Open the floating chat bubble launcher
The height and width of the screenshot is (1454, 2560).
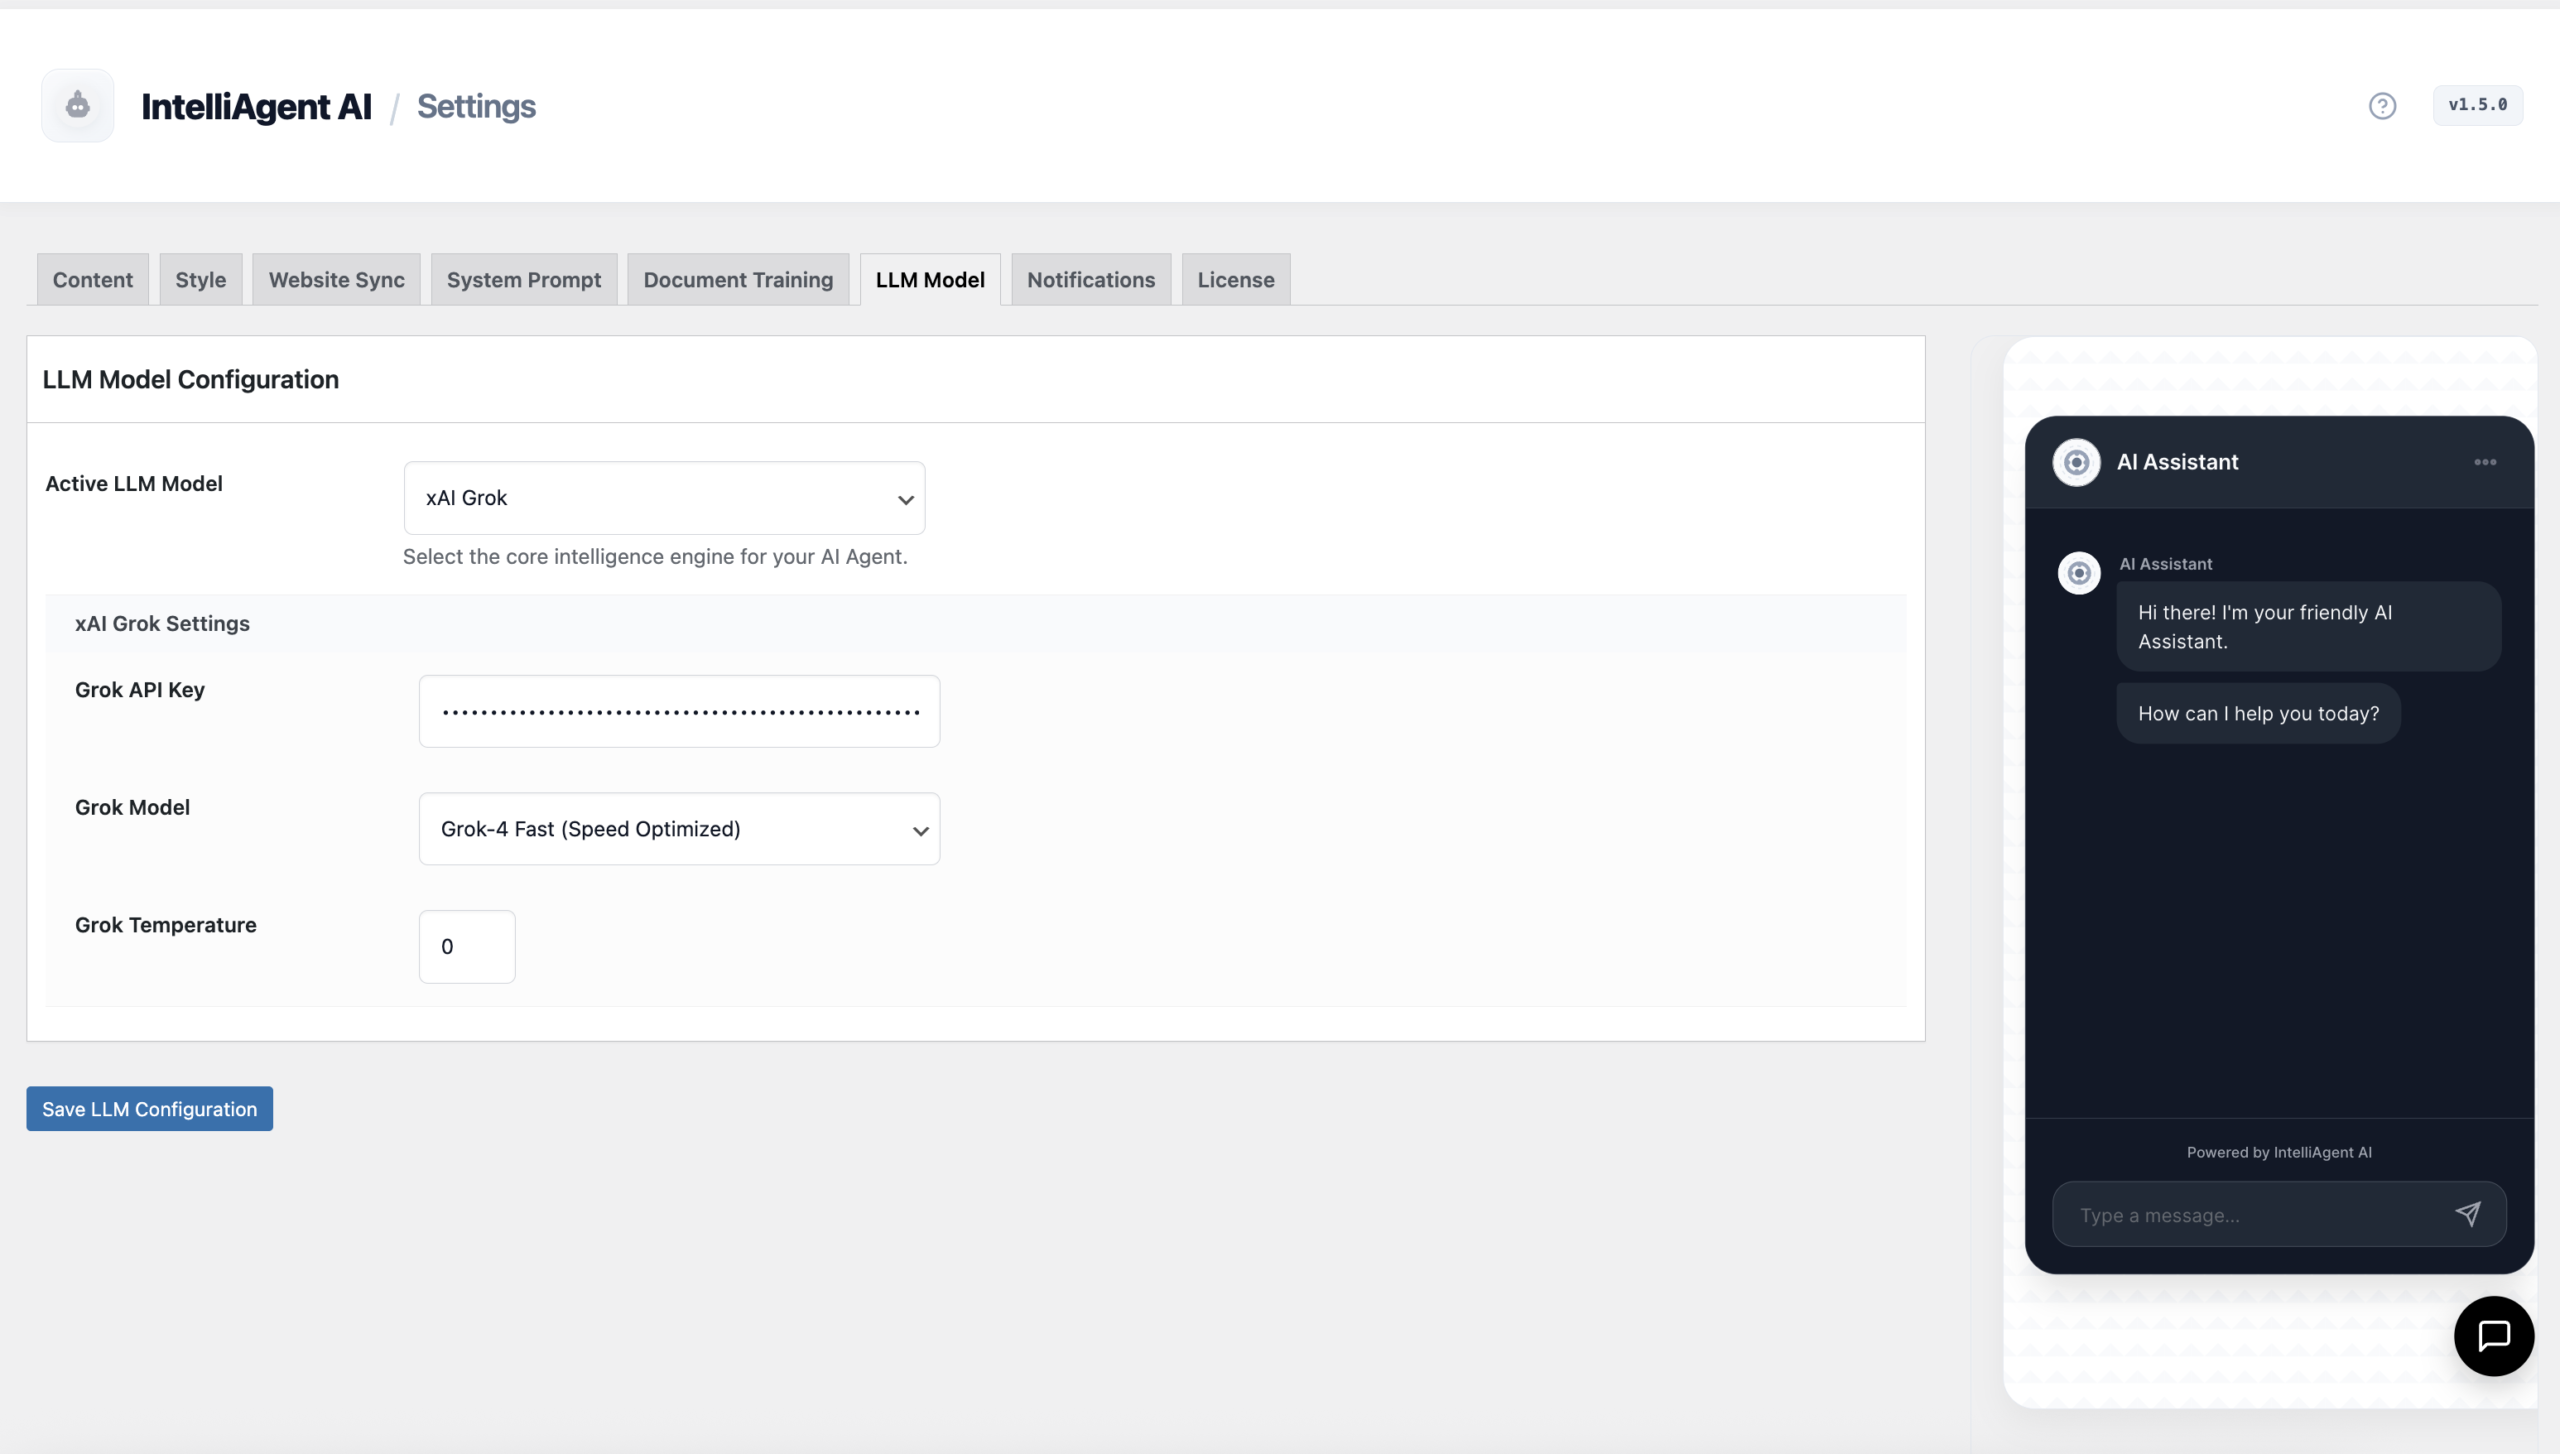[2493, 1335]
